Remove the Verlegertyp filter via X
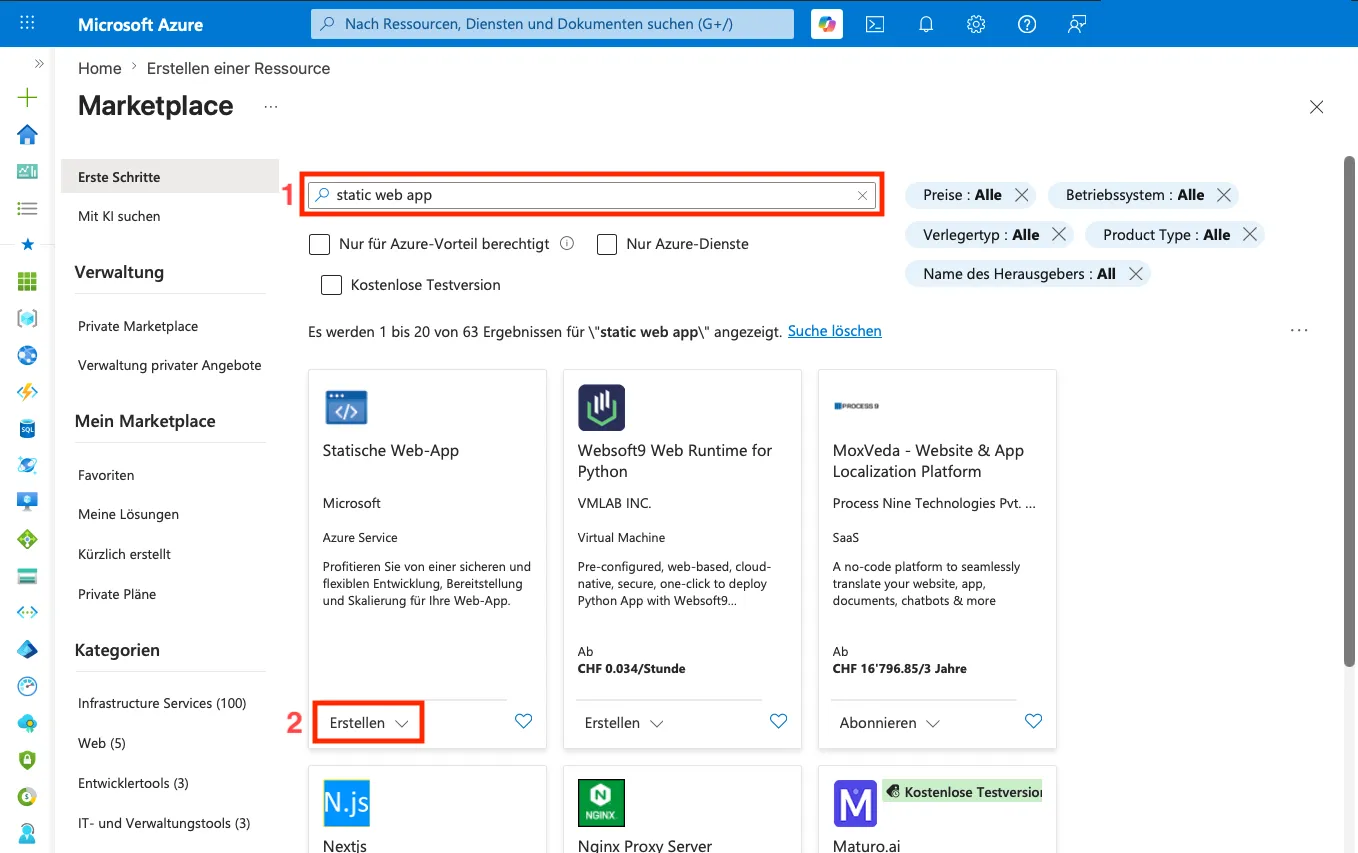This screenshot has height=853, width=1358. click(x=1059, y=235)
